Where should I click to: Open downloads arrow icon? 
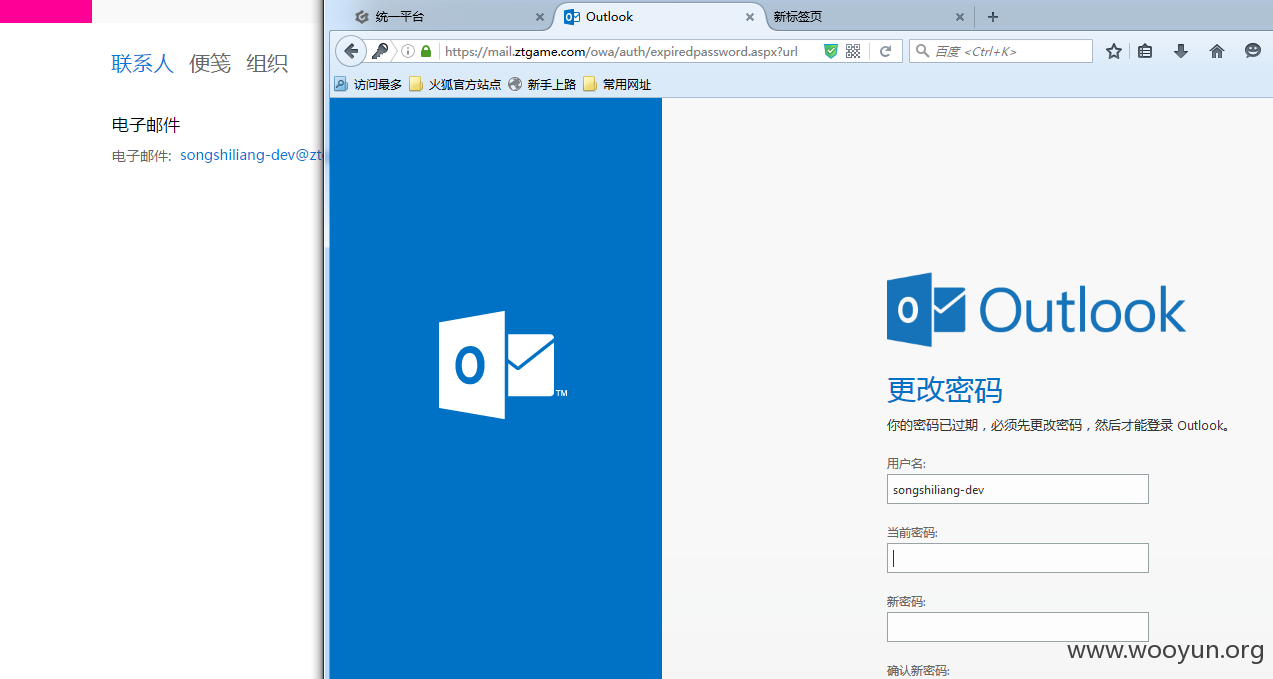tap(1181, 51)
